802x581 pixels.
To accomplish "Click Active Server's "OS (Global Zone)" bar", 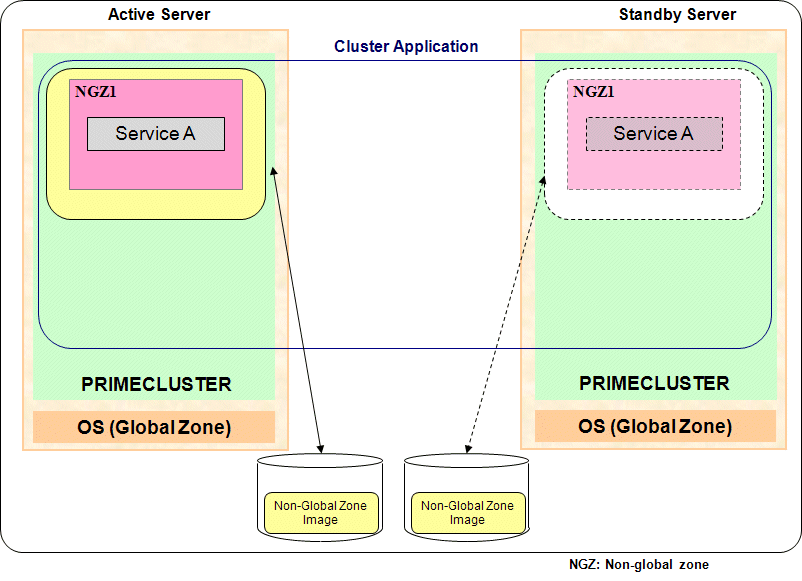I will tap(154, 427).
